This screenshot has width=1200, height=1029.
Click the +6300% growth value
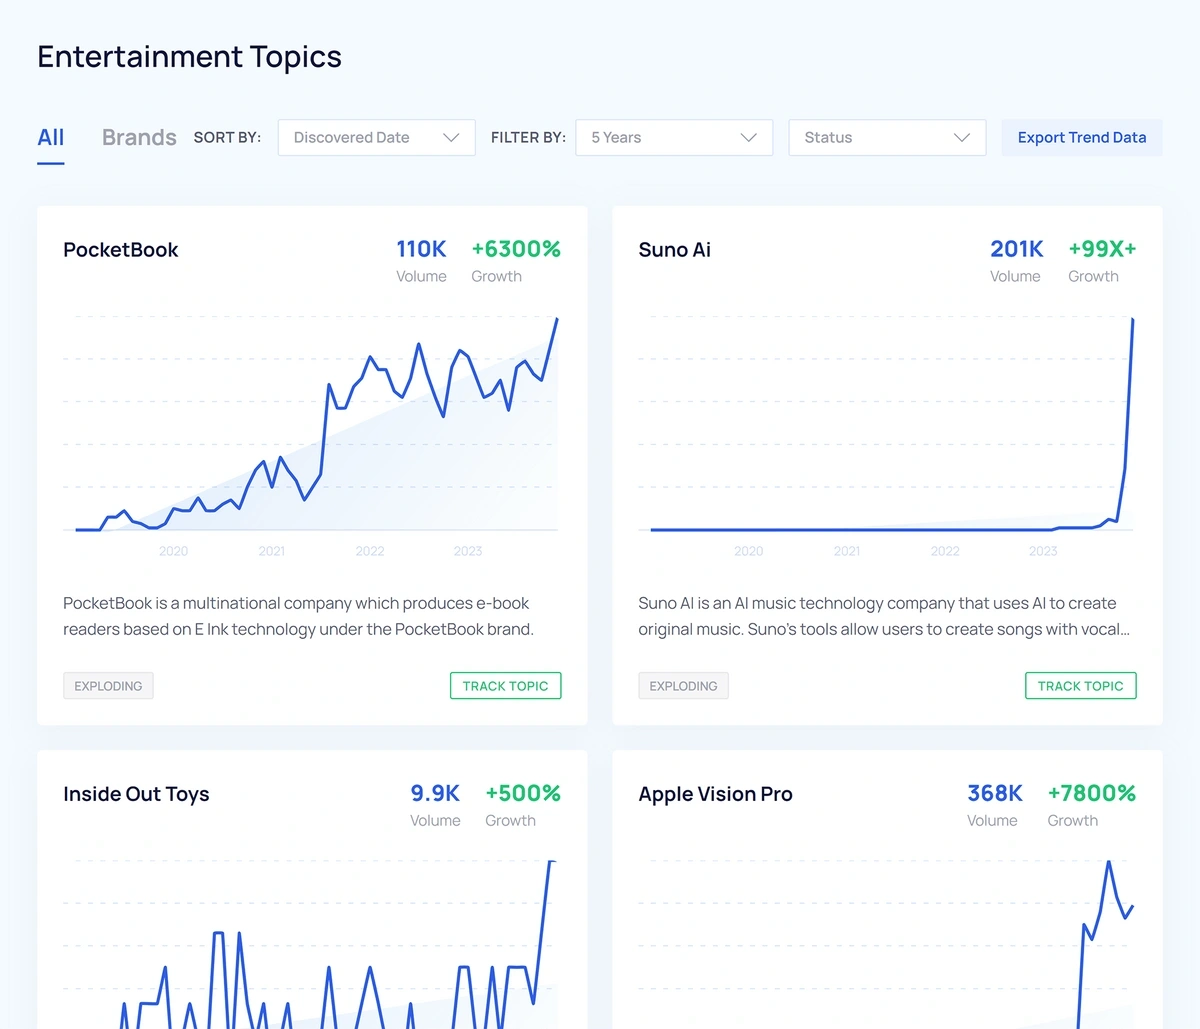pyautogui.click(x=516, y=249)
